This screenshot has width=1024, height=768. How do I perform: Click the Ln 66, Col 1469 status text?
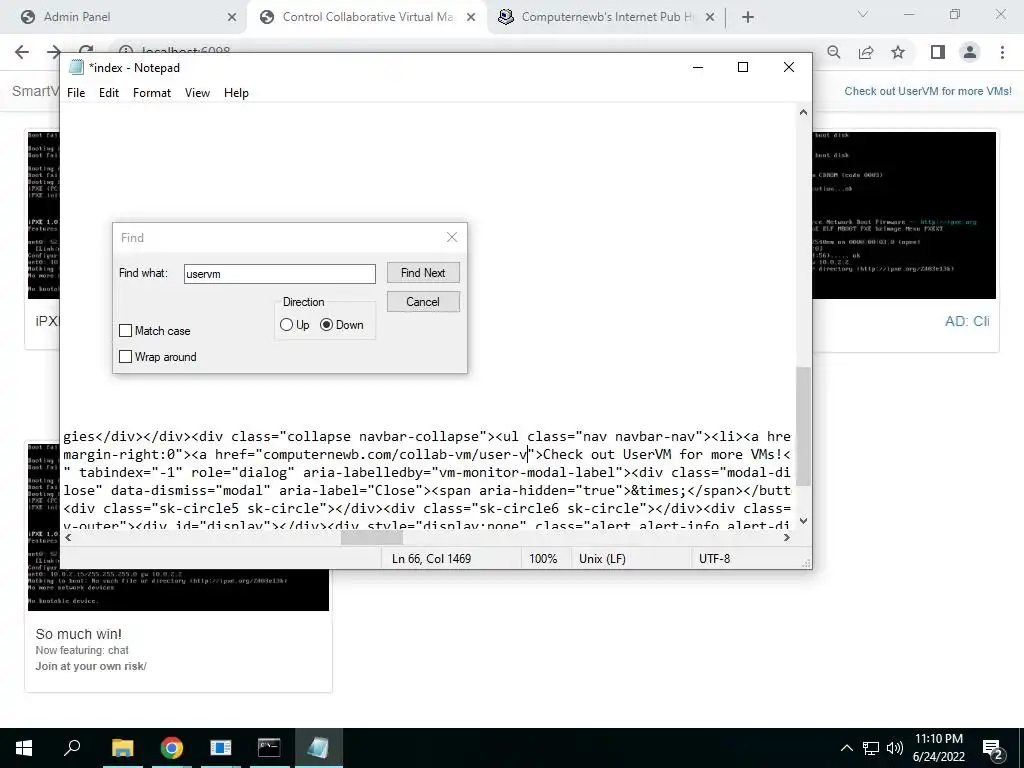[431, 559]
